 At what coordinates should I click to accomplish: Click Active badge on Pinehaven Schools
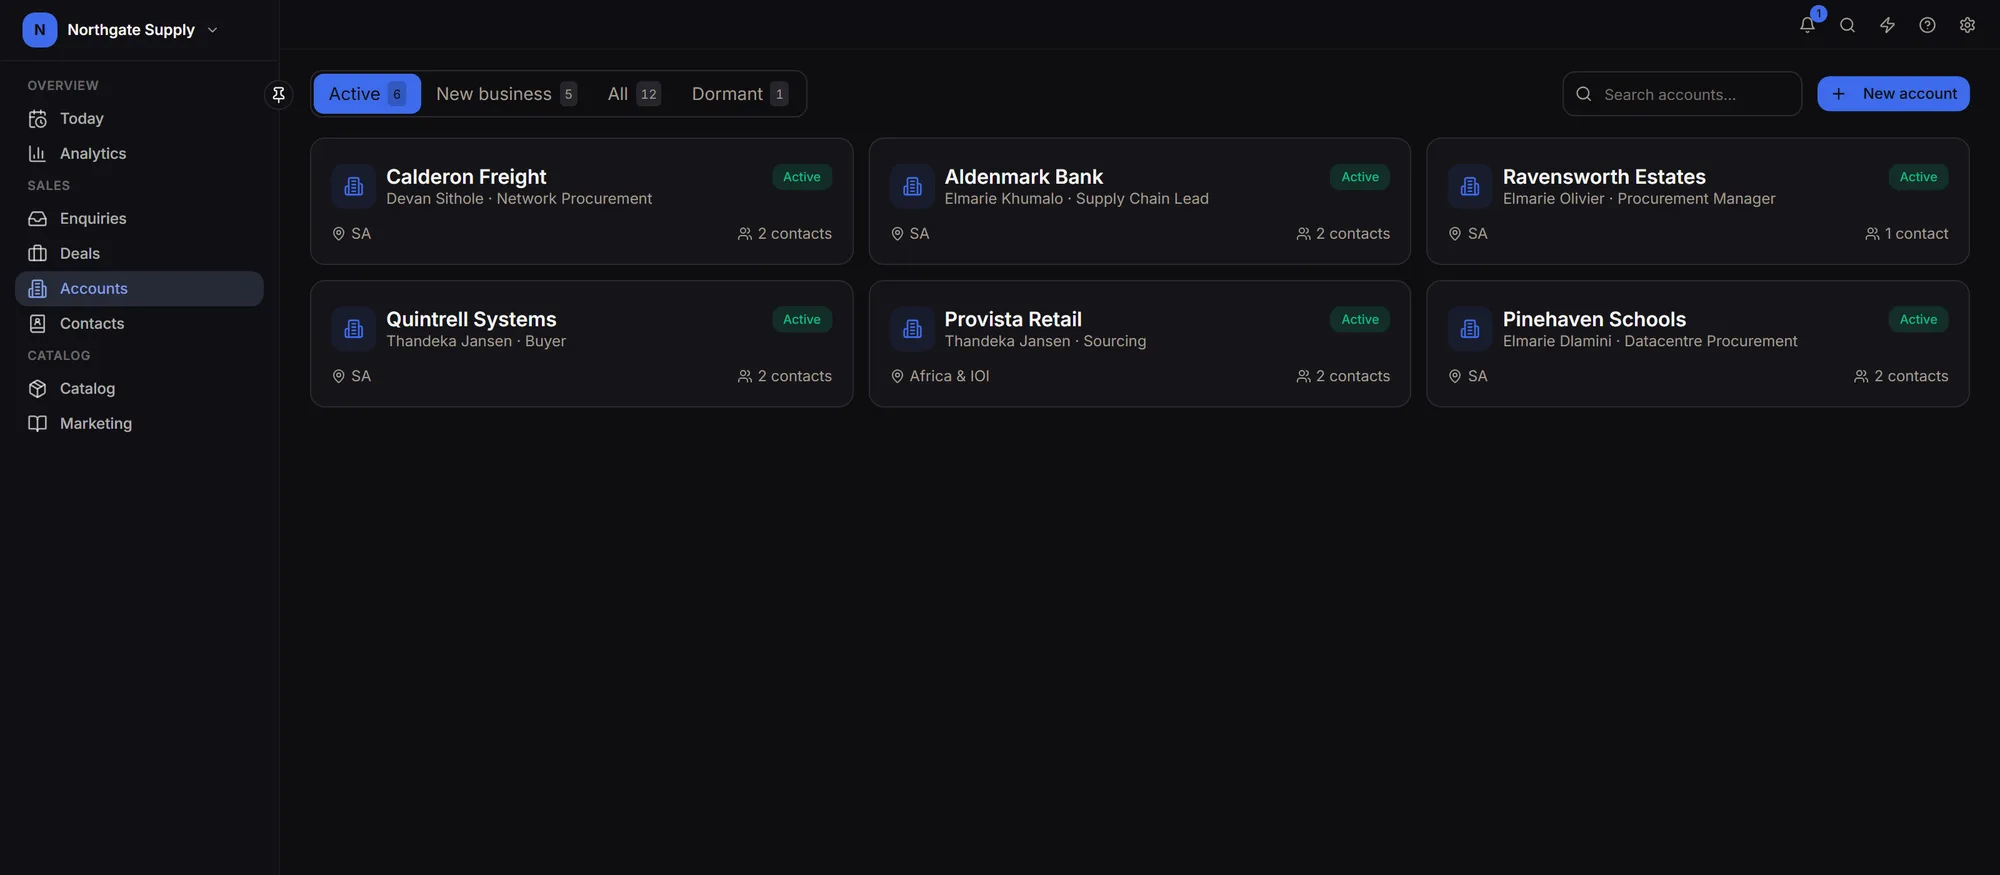click(1918, 320)
